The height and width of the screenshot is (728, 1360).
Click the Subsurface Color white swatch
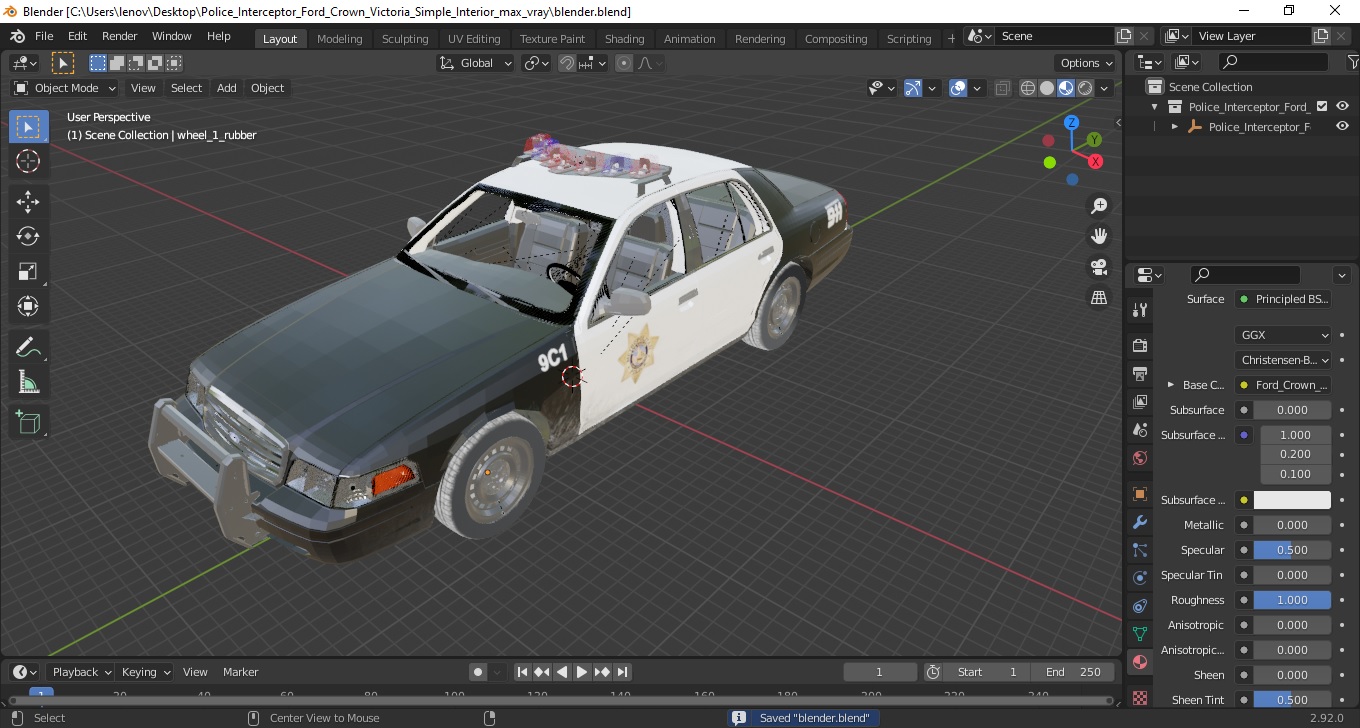click(x=1292, y=500)
